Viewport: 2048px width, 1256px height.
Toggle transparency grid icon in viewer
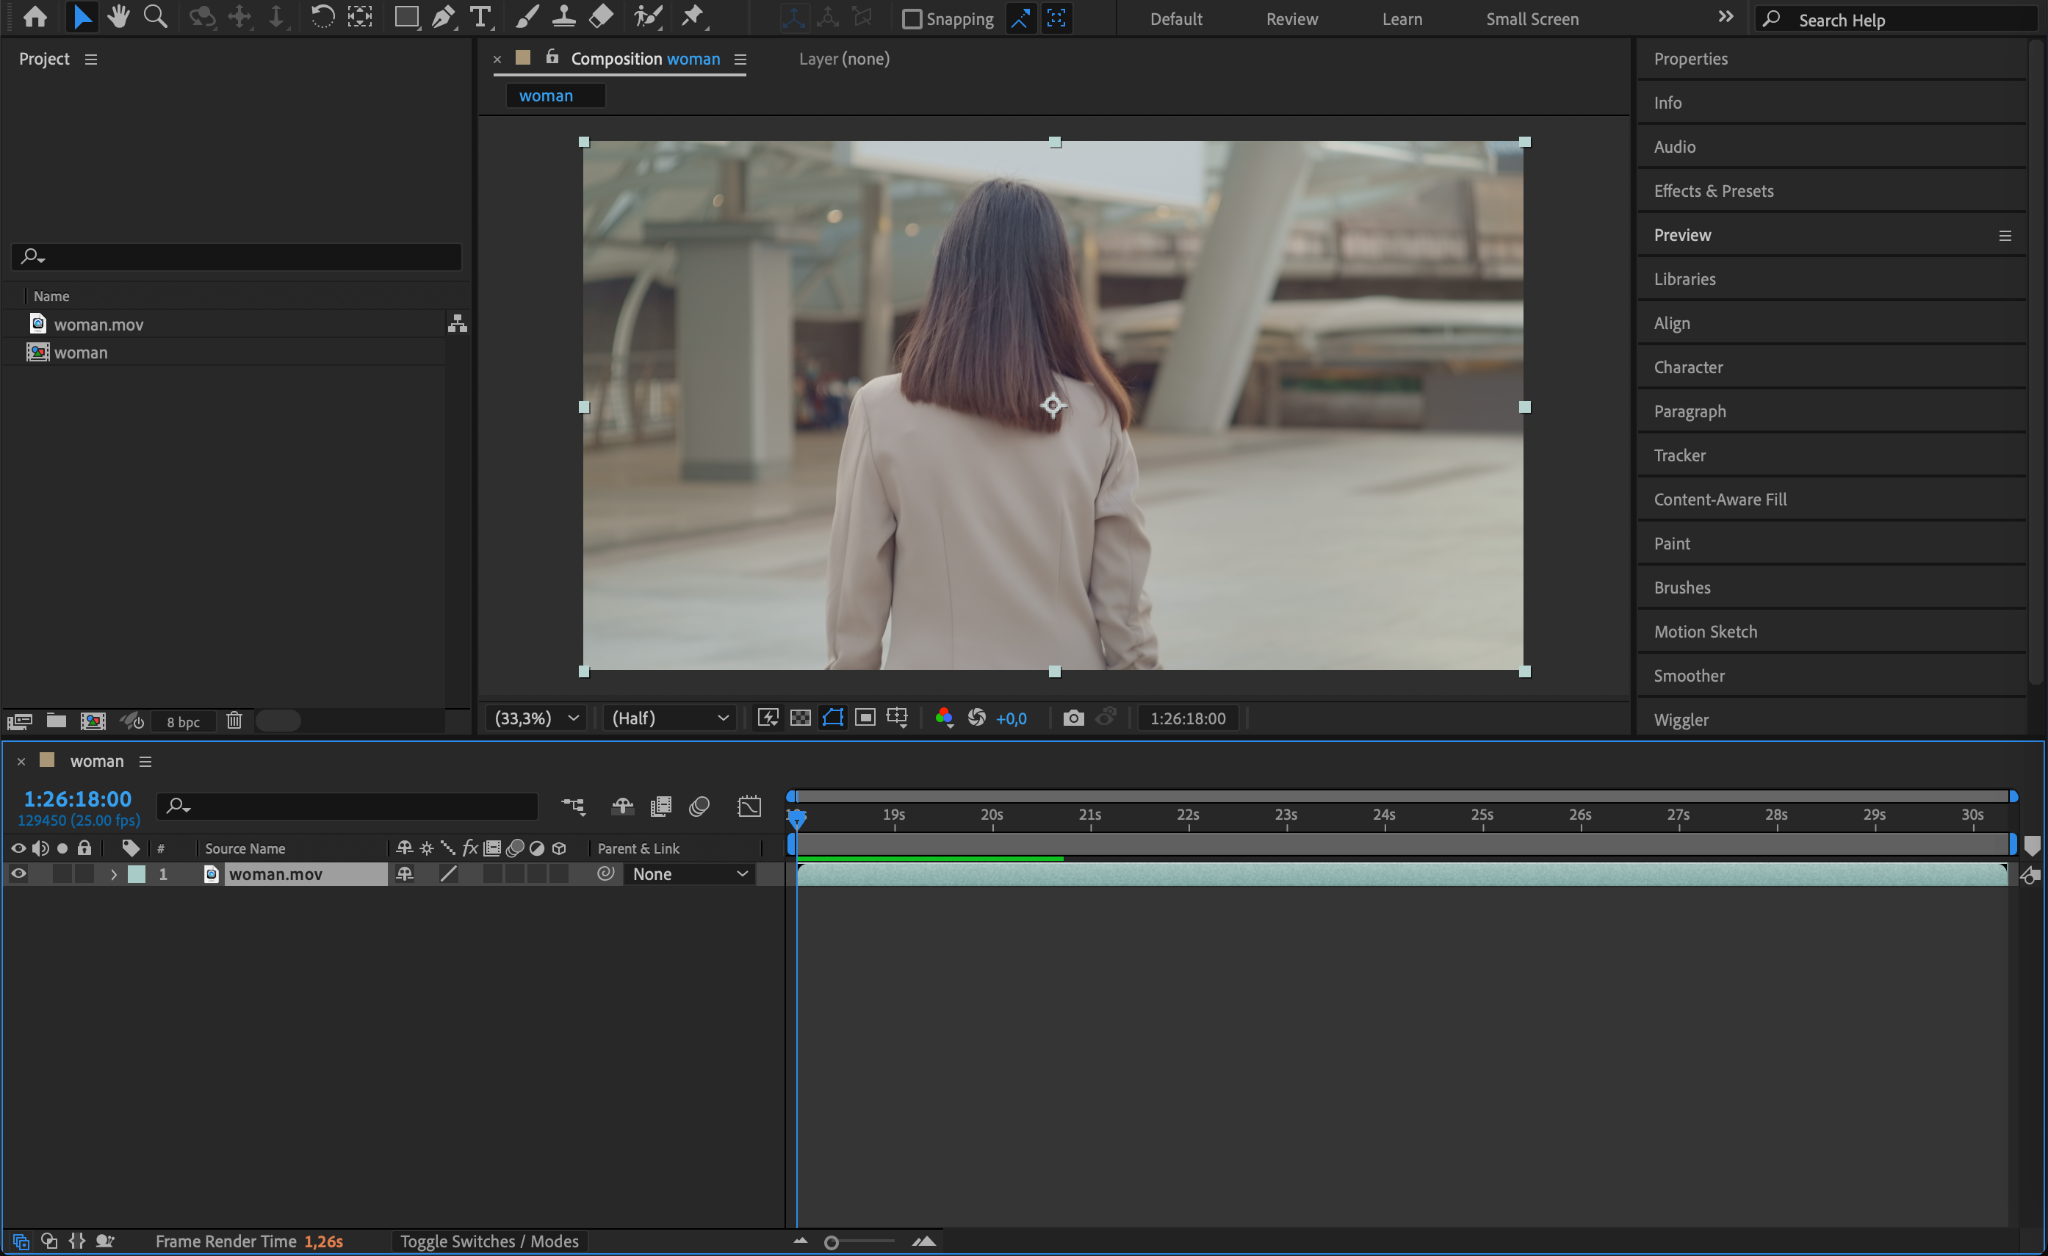[x=801, y=718]
